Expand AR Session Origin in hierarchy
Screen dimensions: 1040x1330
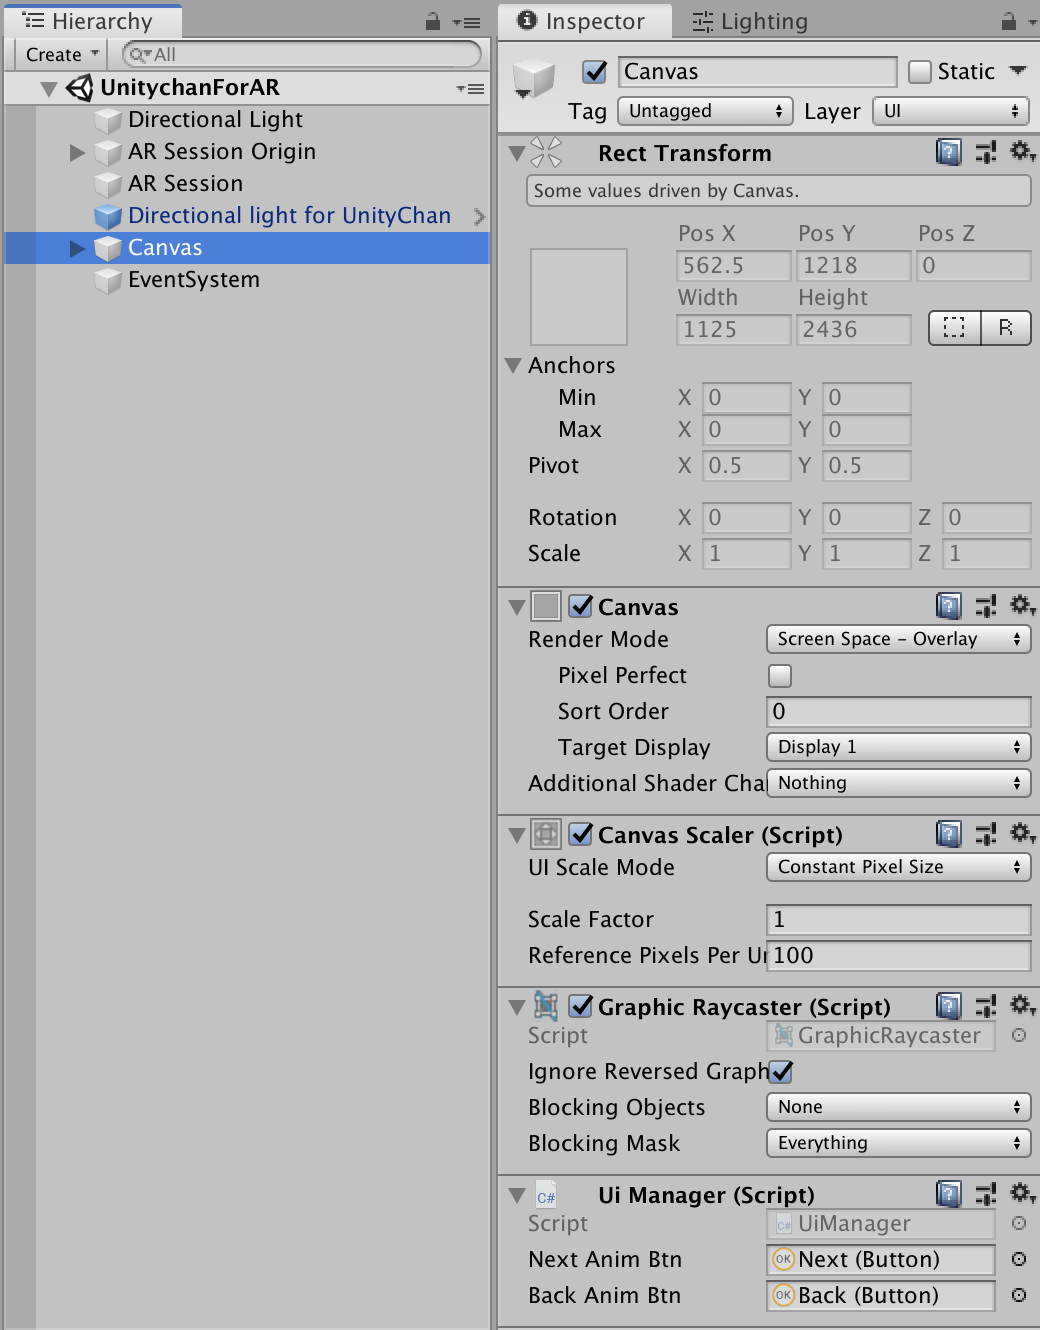pos(77,152)
